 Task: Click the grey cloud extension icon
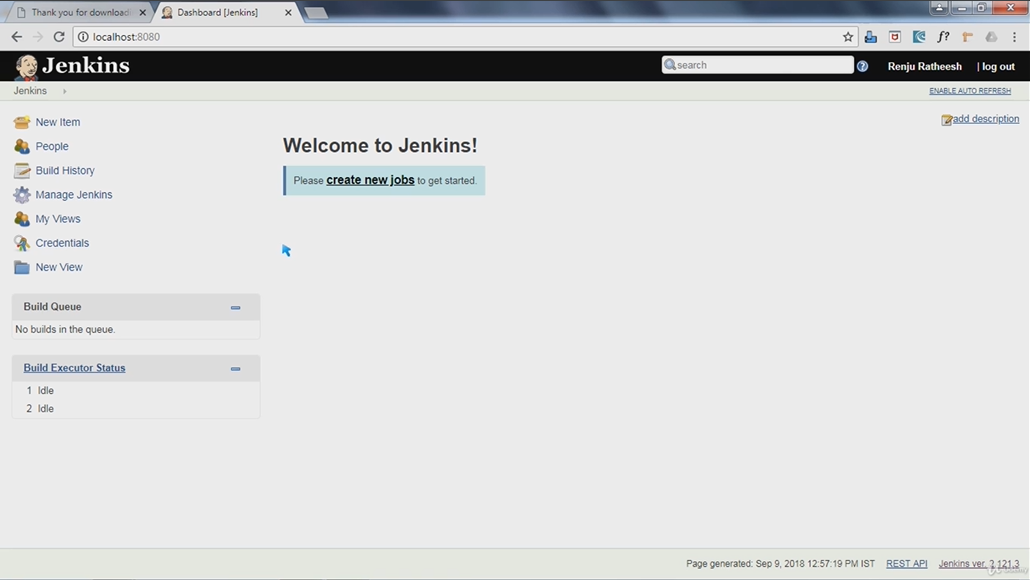(991, 37)
